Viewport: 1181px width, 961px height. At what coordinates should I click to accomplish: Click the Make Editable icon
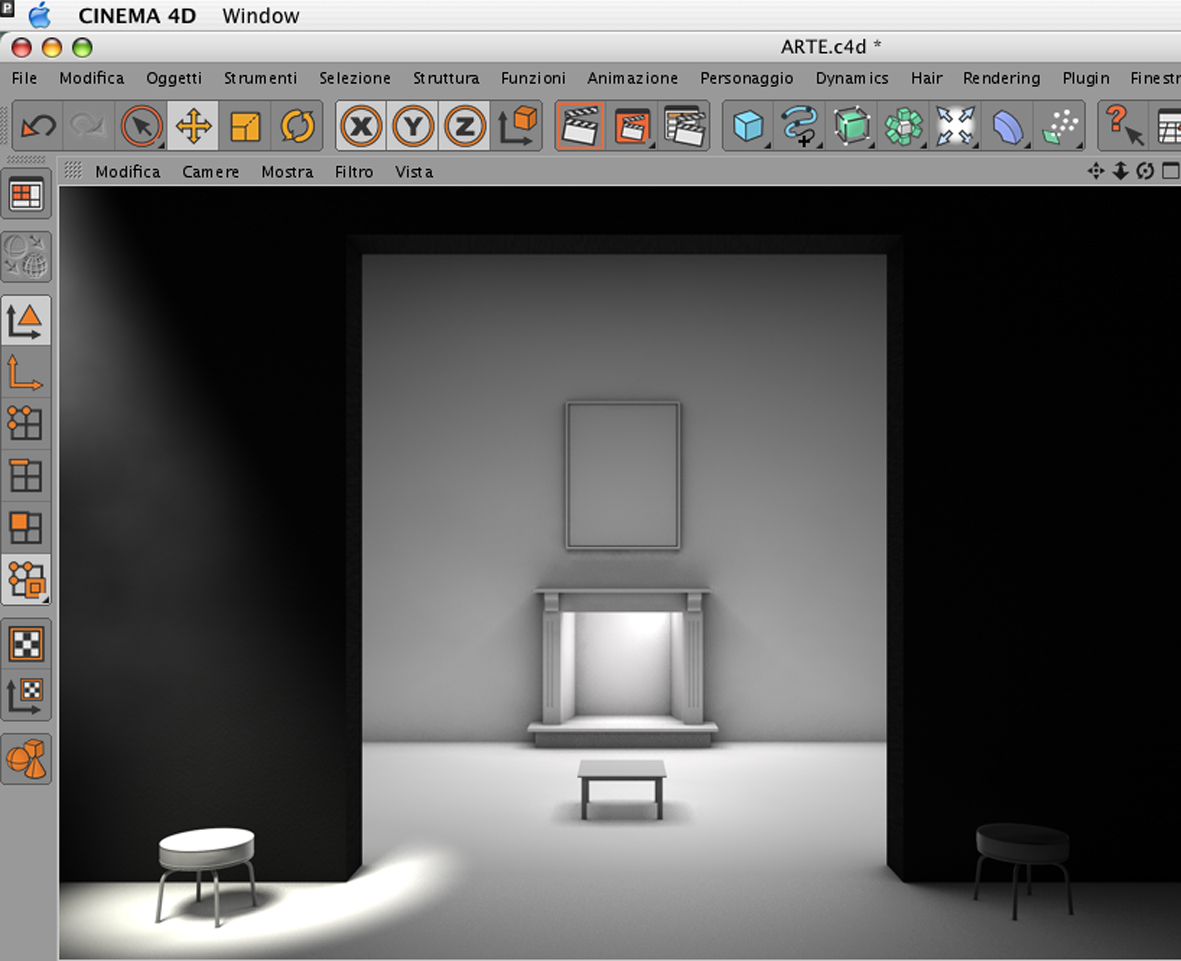[x=26, y=258]
